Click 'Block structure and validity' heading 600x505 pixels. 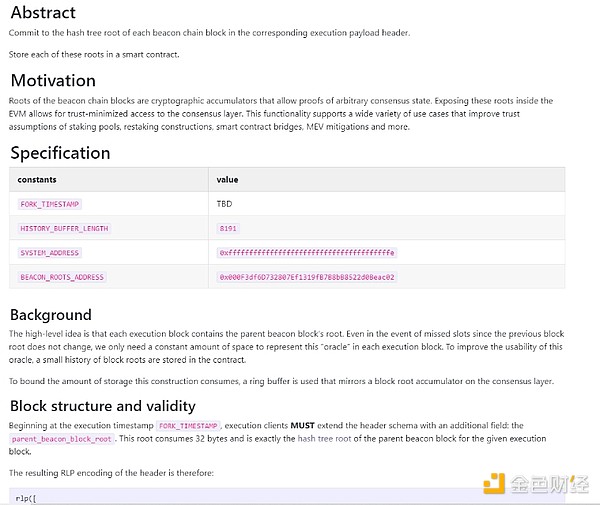102,406
